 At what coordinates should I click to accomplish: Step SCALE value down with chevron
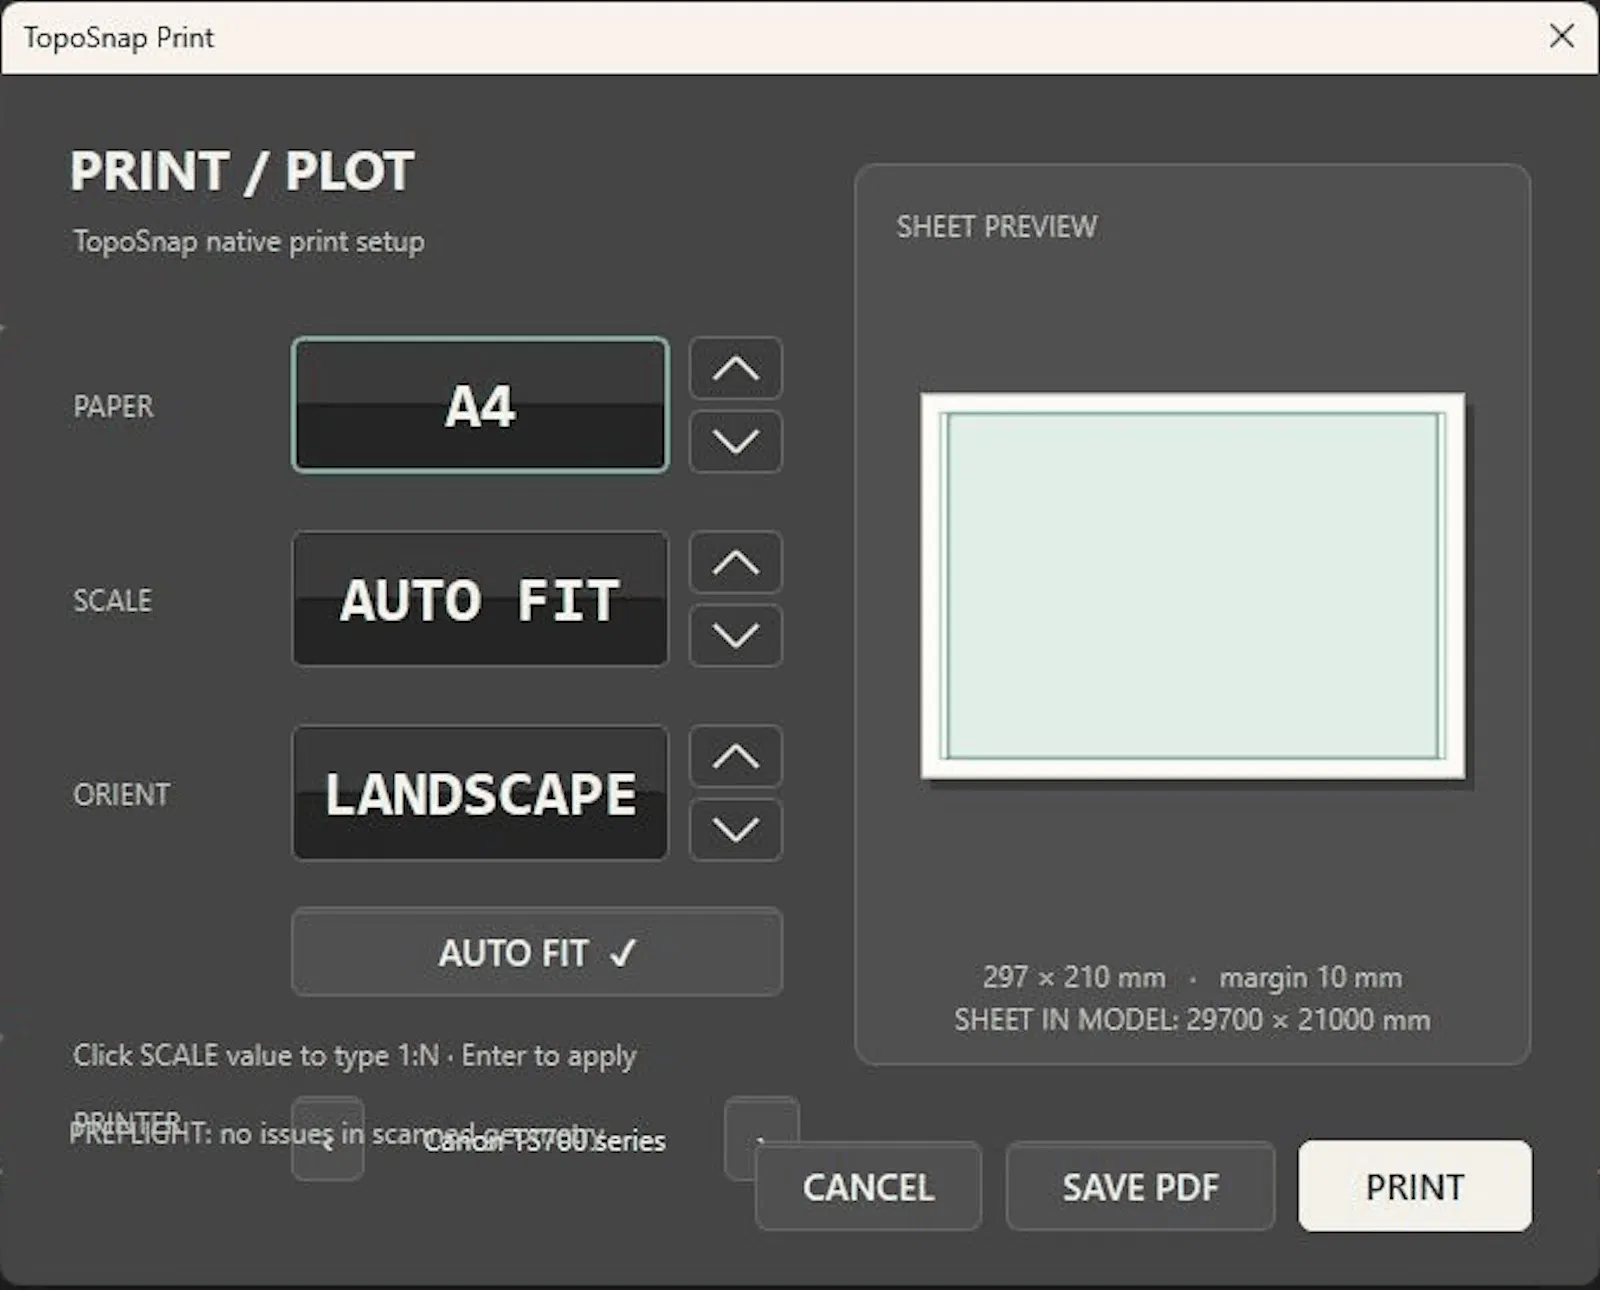point(736,635)
